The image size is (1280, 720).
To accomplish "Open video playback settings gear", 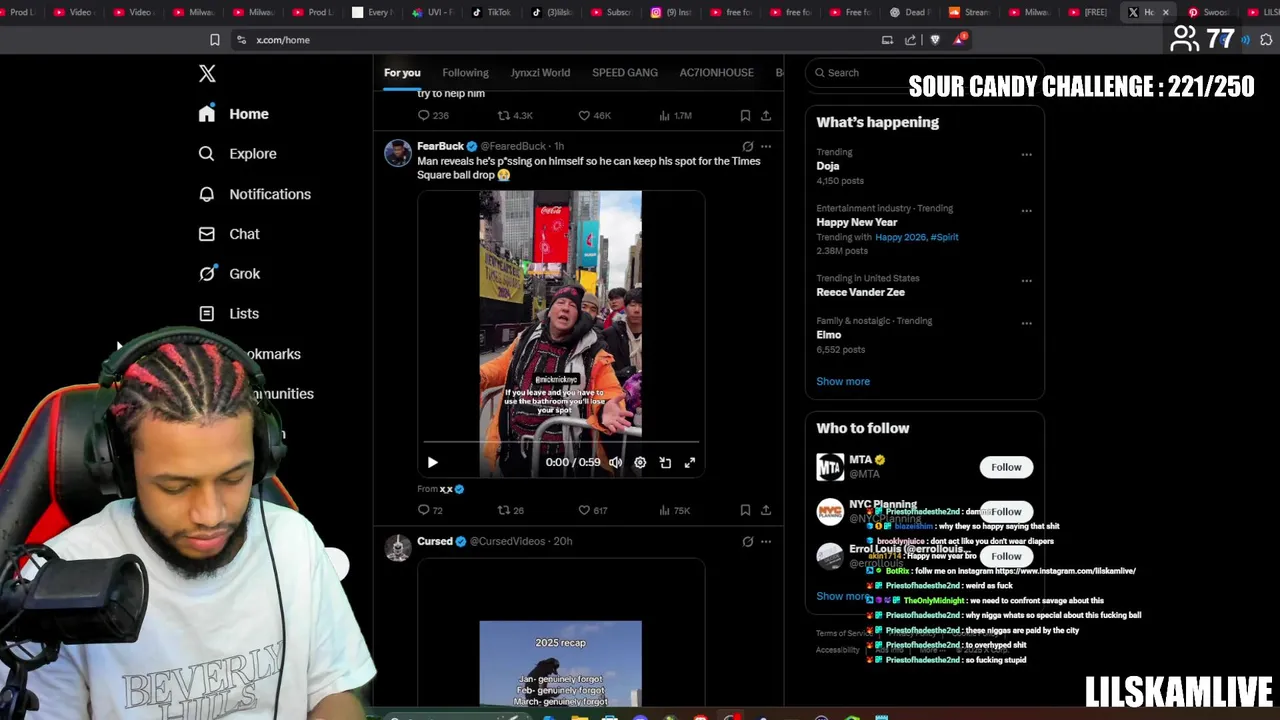I will pos(640,463).
